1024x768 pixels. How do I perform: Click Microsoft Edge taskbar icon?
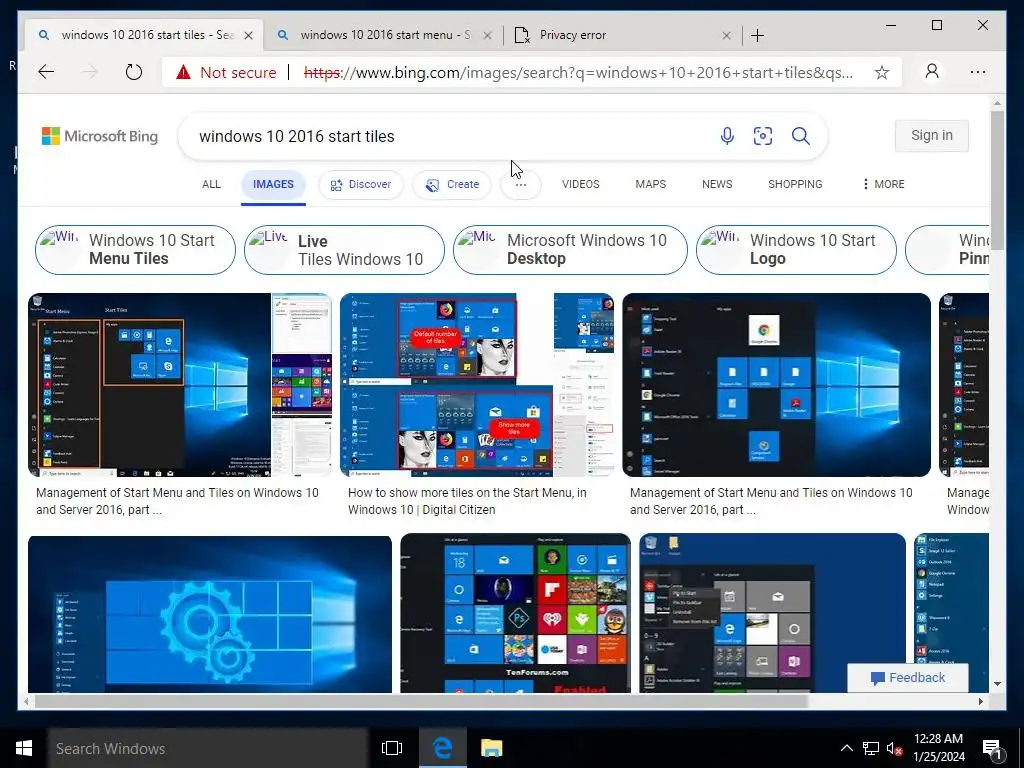443,748
